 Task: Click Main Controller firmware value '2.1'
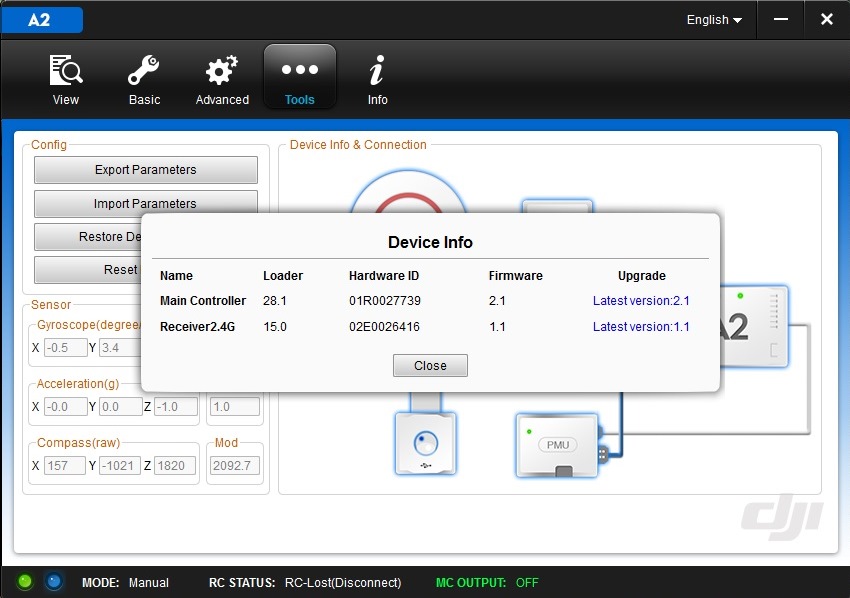497,300
